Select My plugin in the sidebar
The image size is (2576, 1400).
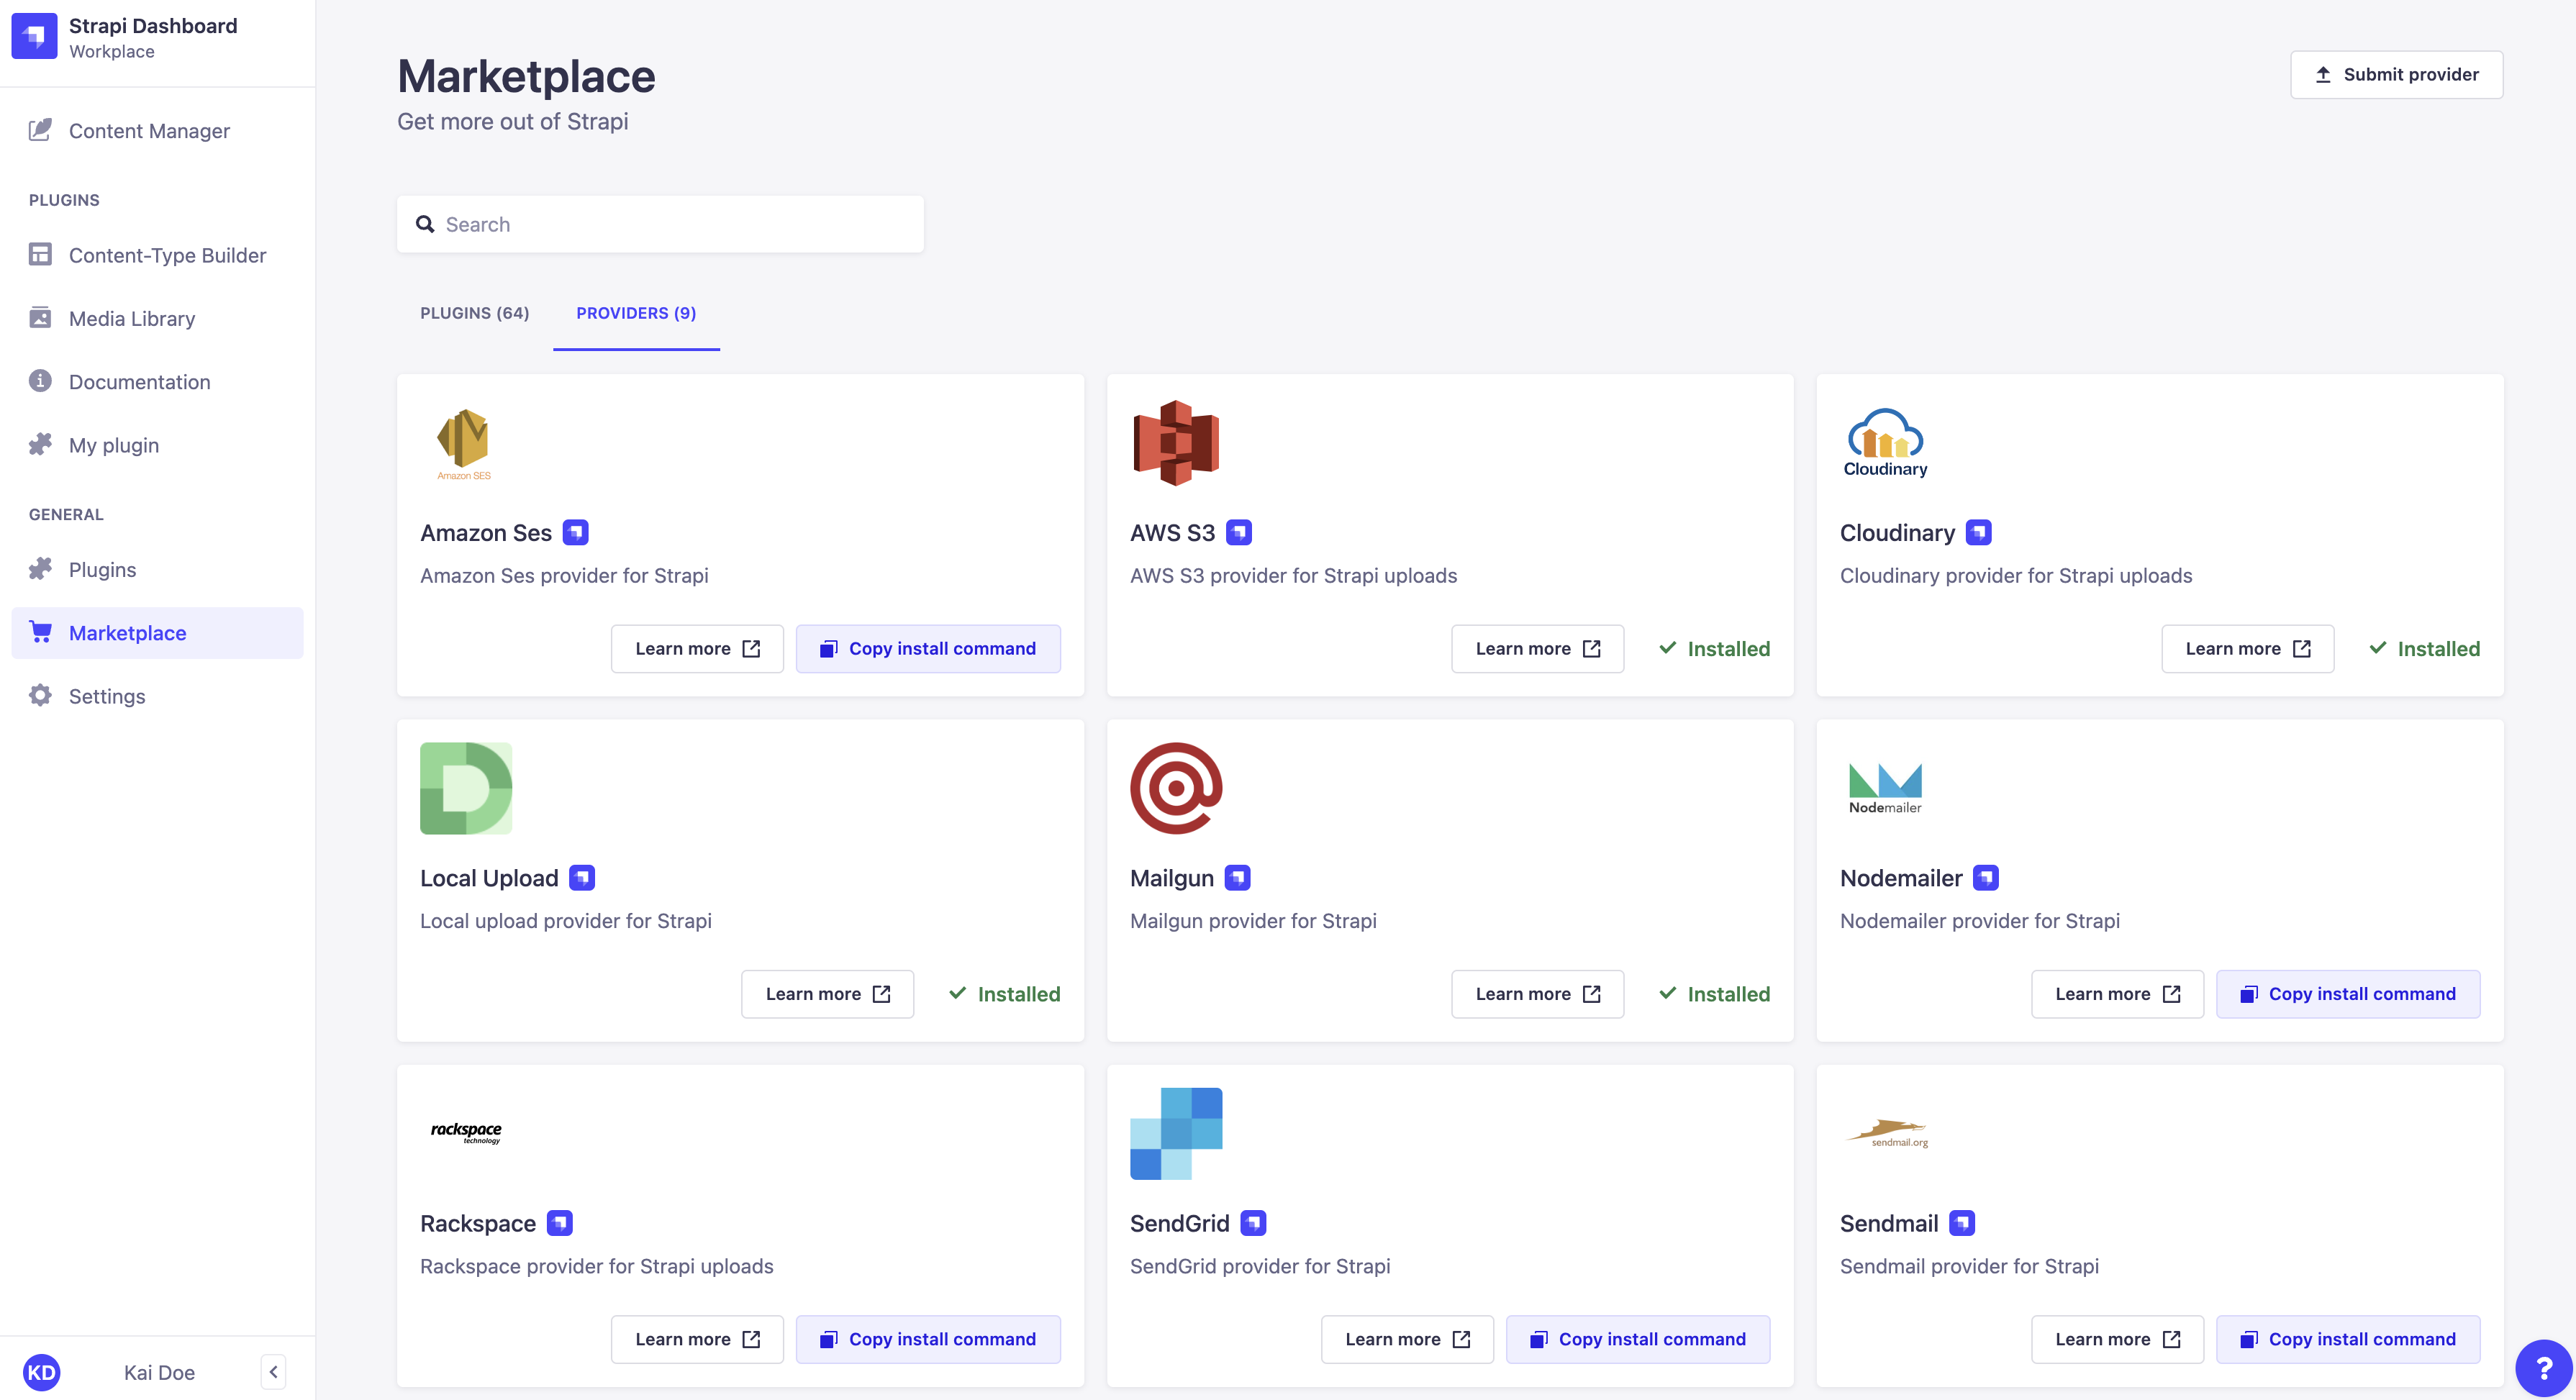pos(113,445)
